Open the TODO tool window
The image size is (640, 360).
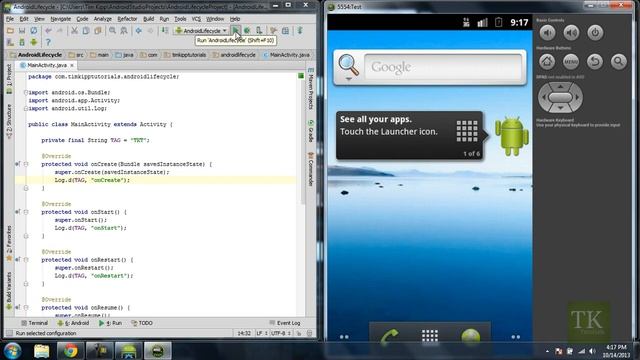click(x=142, y=323)
